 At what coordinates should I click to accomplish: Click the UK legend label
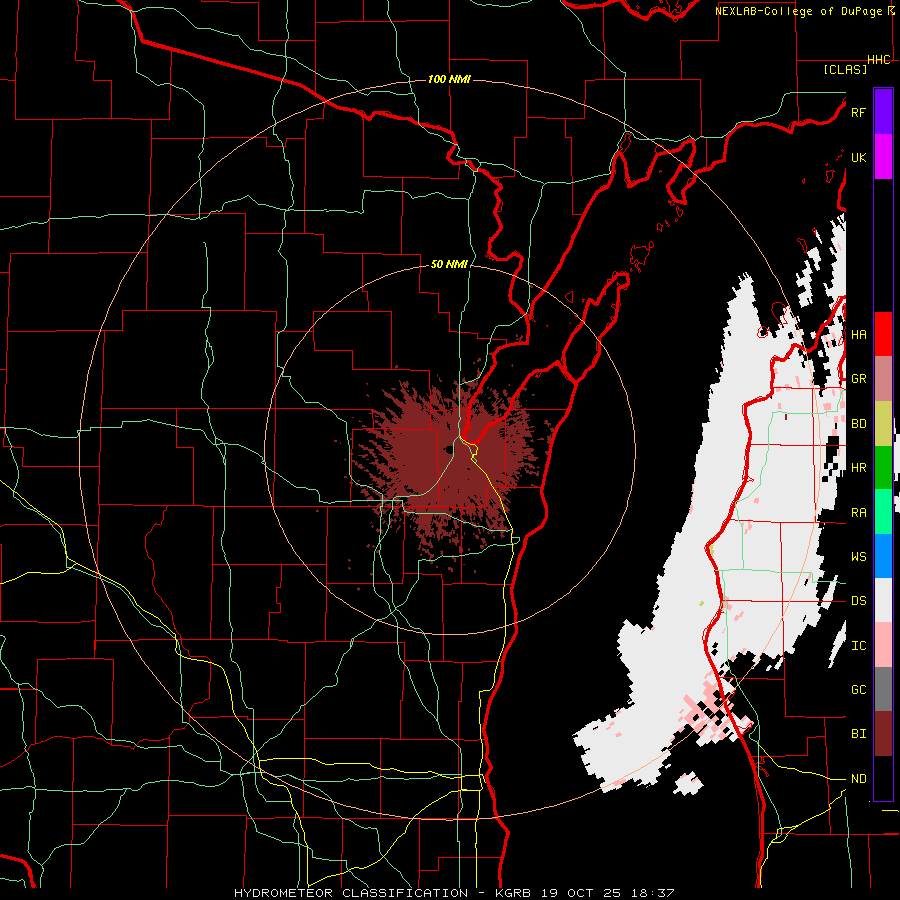point(858,157)
